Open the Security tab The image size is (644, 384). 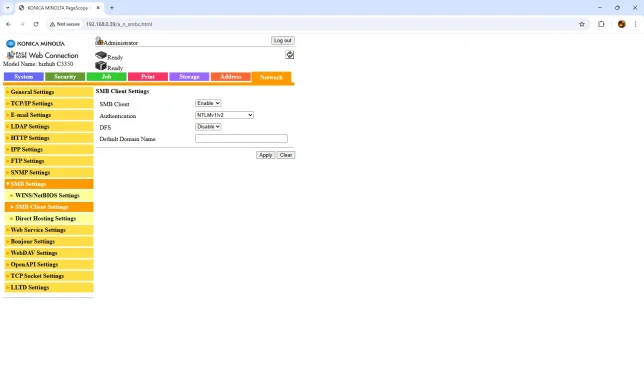point(65,77)
